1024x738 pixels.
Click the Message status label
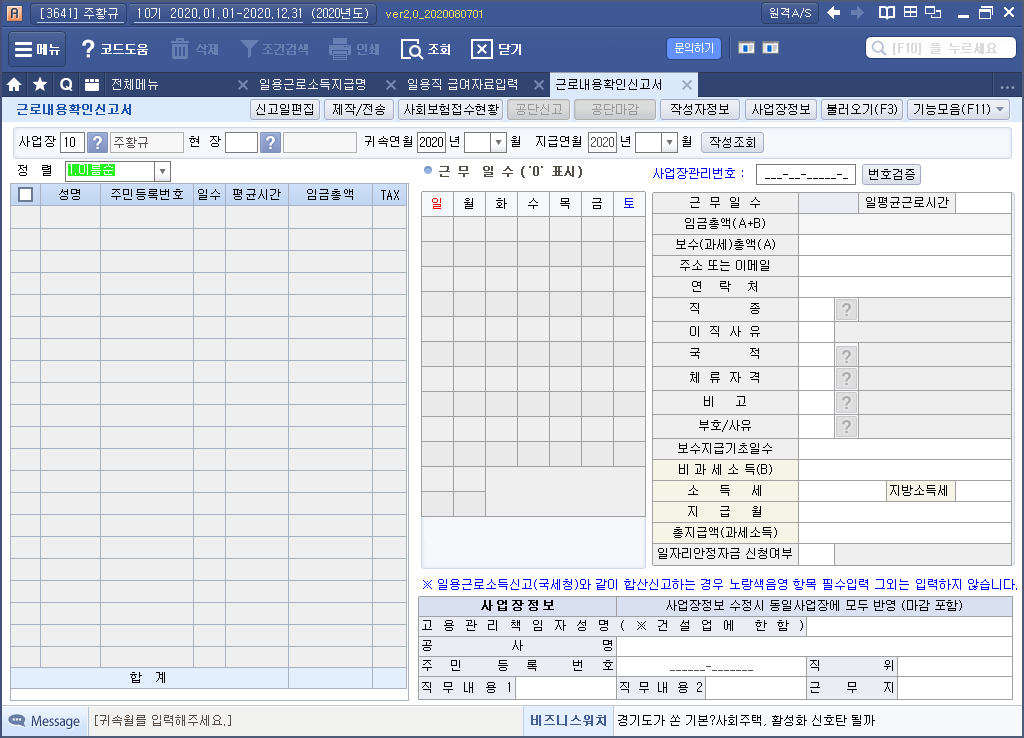[x=45, y=721]
